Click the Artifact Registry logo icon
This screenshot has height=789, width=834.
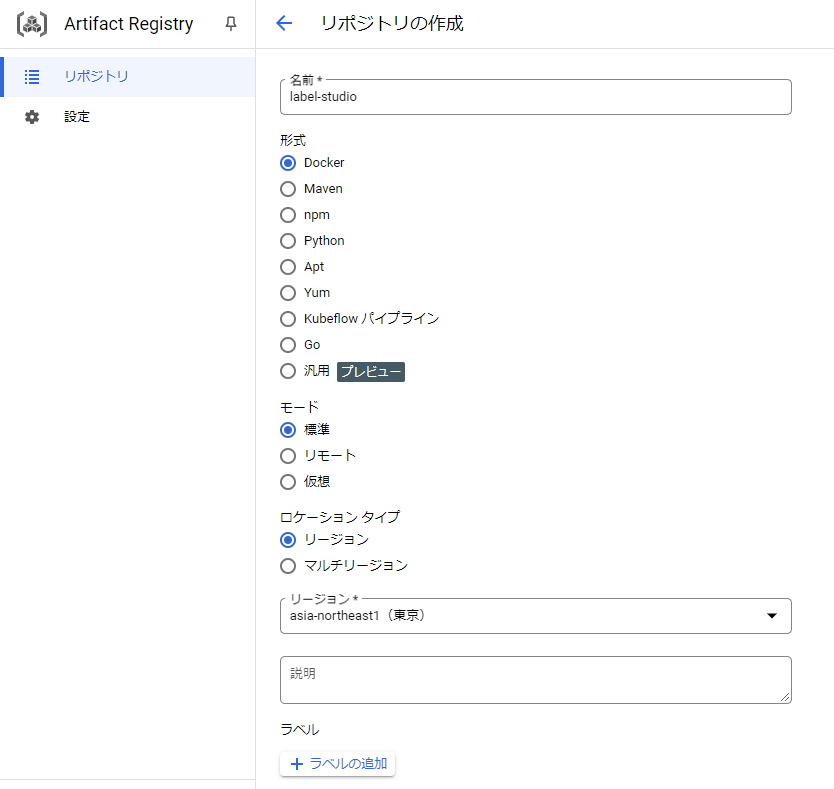32,24
